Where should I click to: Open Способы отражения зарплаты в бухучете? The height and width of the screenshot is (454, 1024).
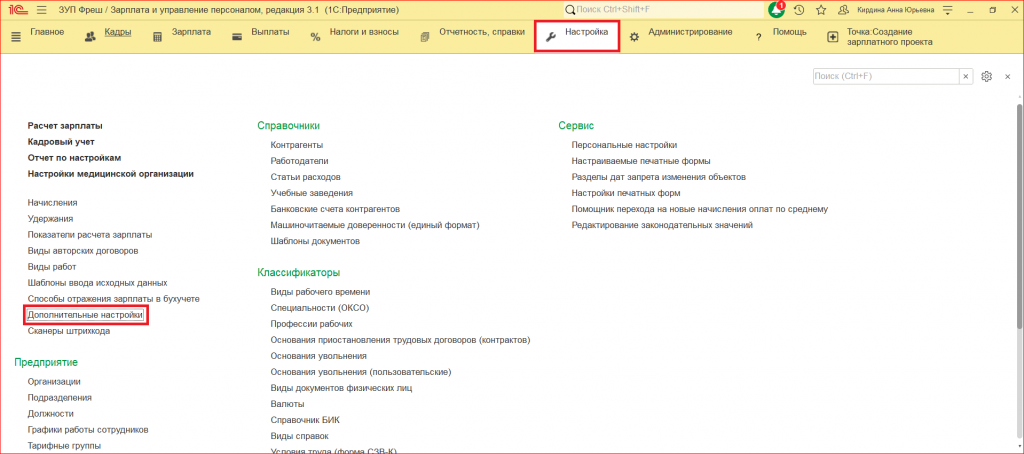coord(114,299)
